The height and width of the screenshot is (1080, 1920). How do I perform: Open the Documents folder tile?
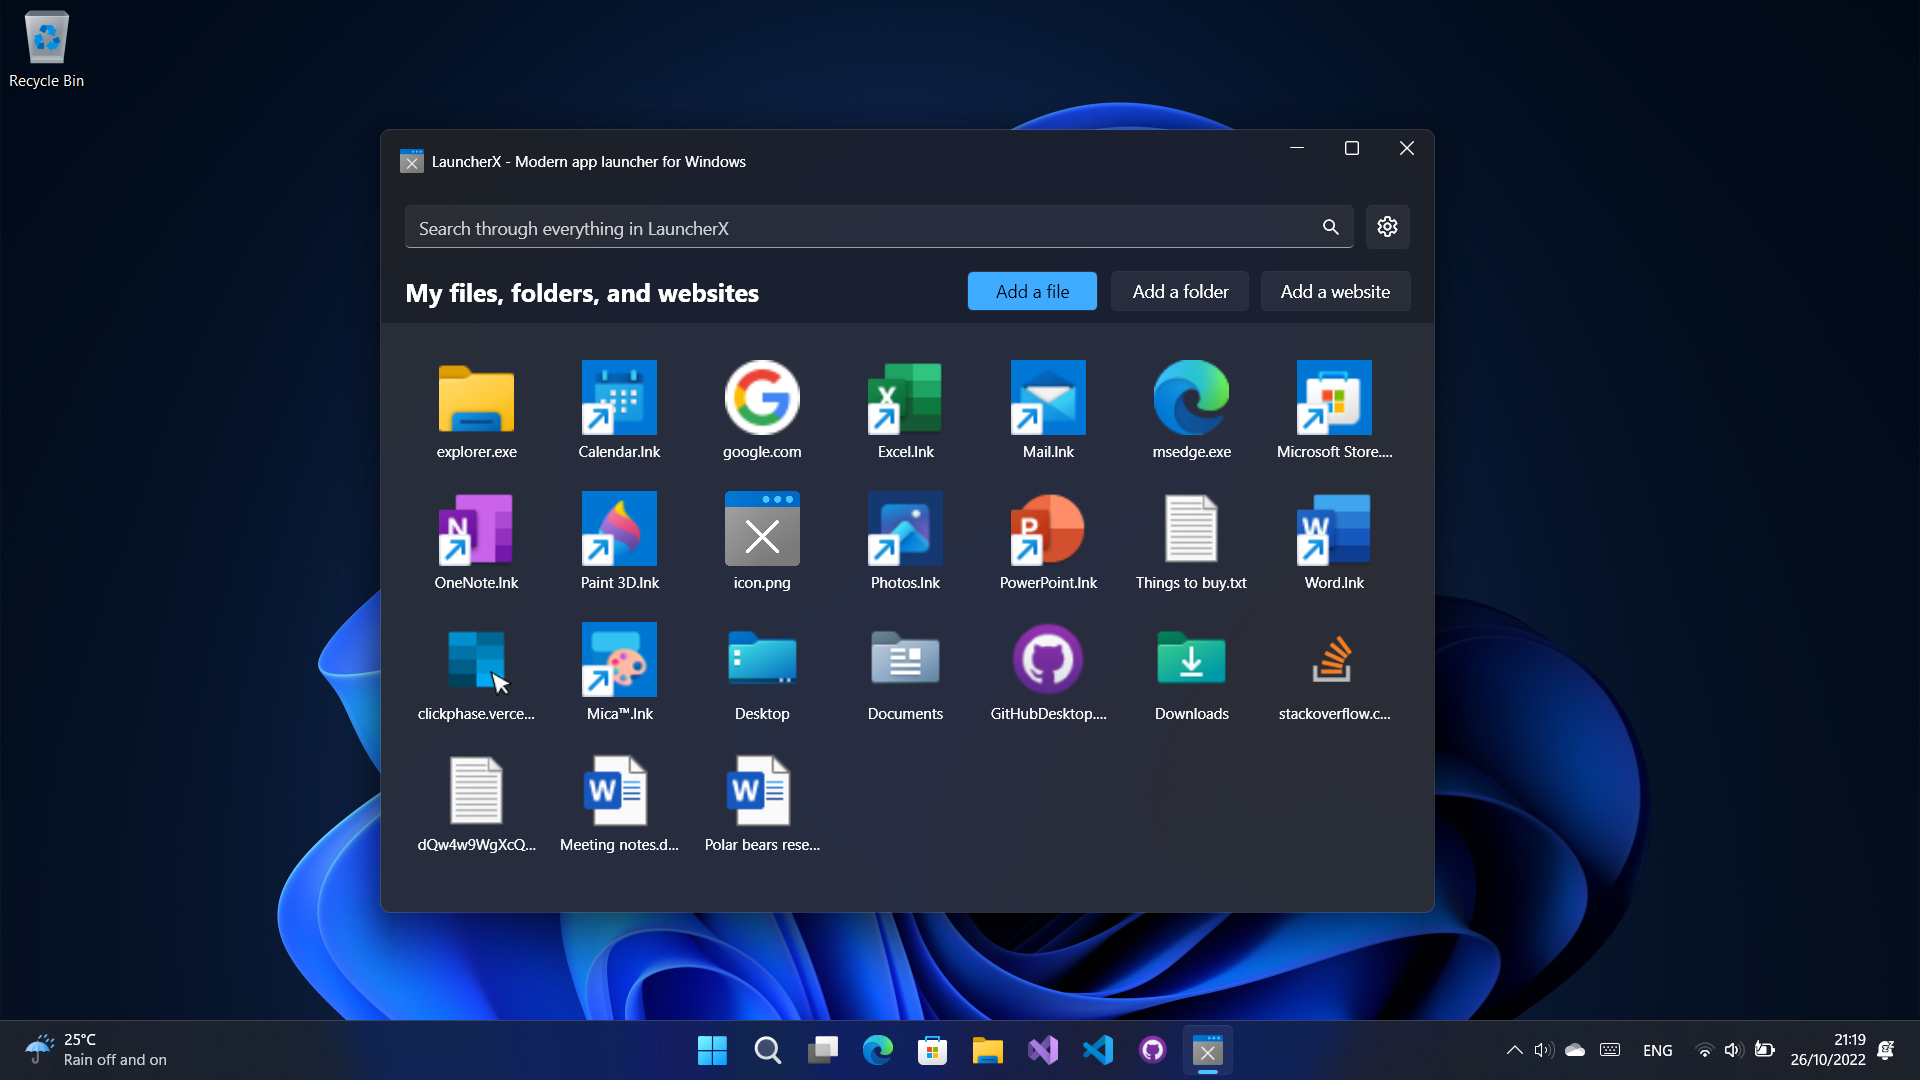pyautogui.click(x=905, y=673)
